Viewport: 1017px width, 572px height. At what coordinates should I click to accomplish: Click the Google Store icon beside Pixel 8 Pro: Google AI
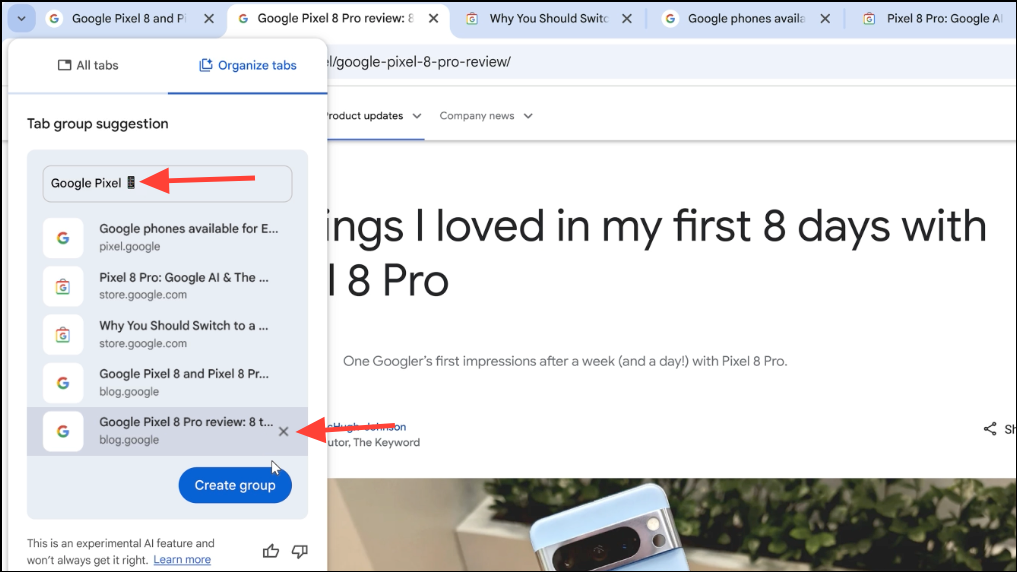coord(63,287)
